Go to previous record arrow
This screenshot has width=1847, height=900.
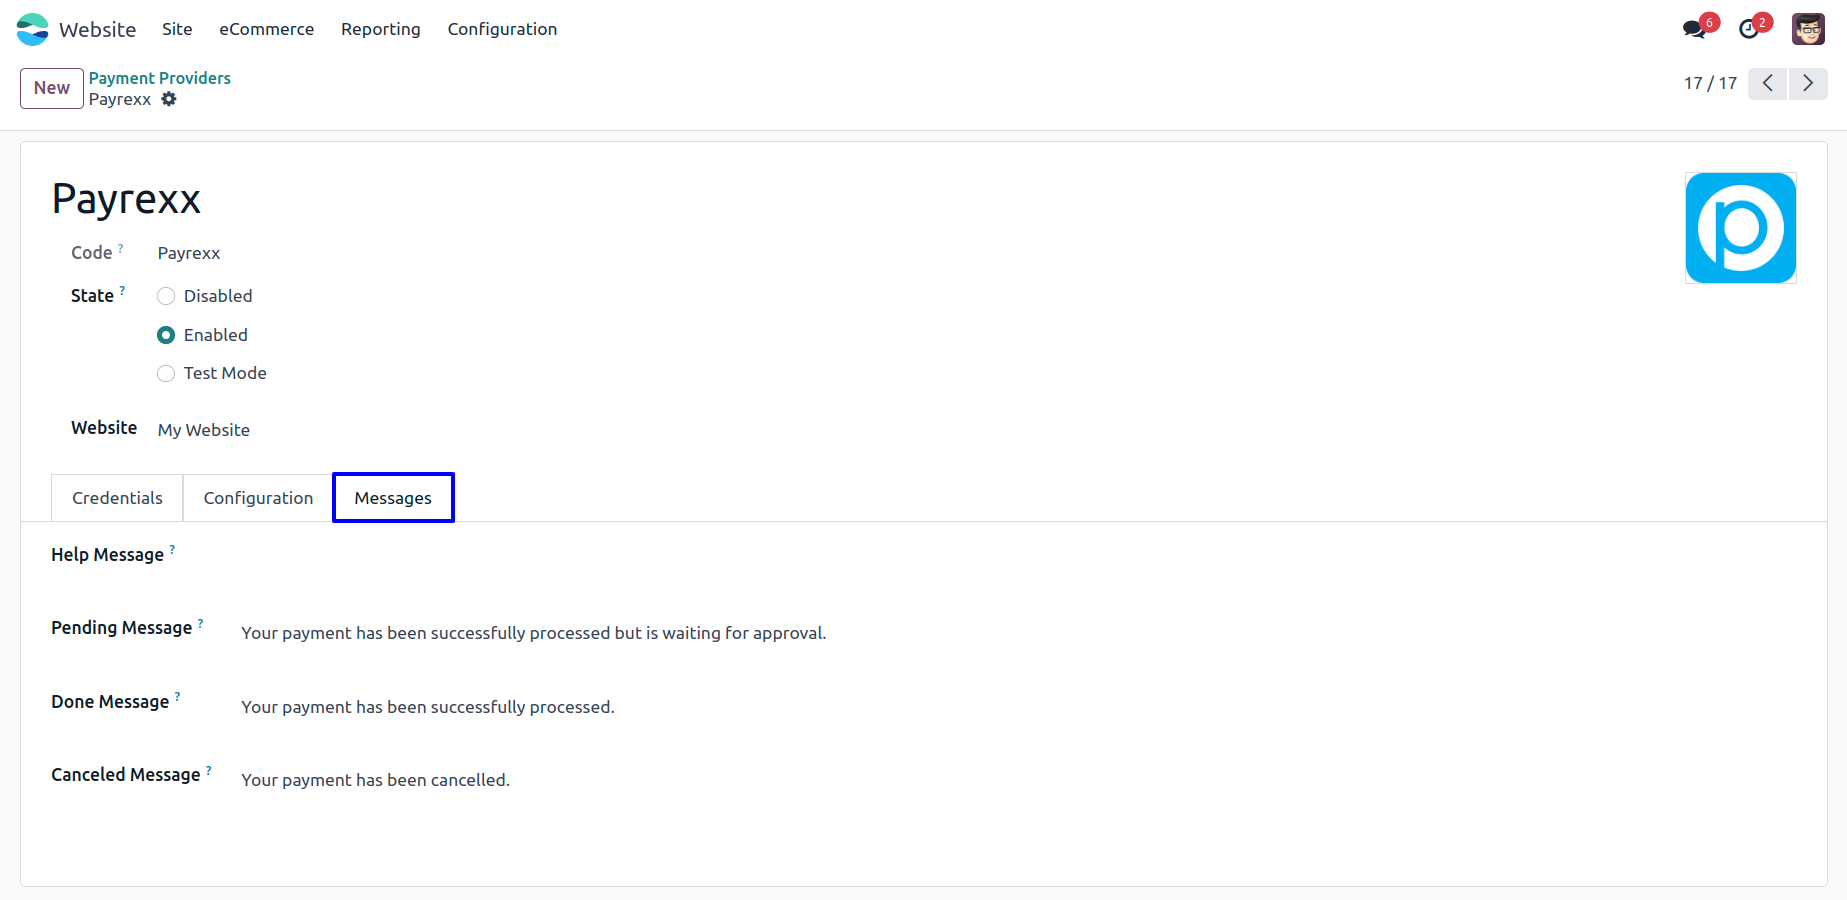point(1768,83)
